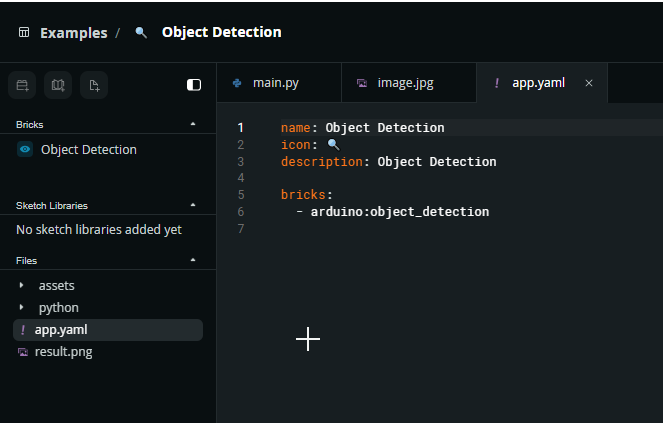Viewport: 663px width, 423px height.
Task: Collapse the Files section
Action: 193,260
